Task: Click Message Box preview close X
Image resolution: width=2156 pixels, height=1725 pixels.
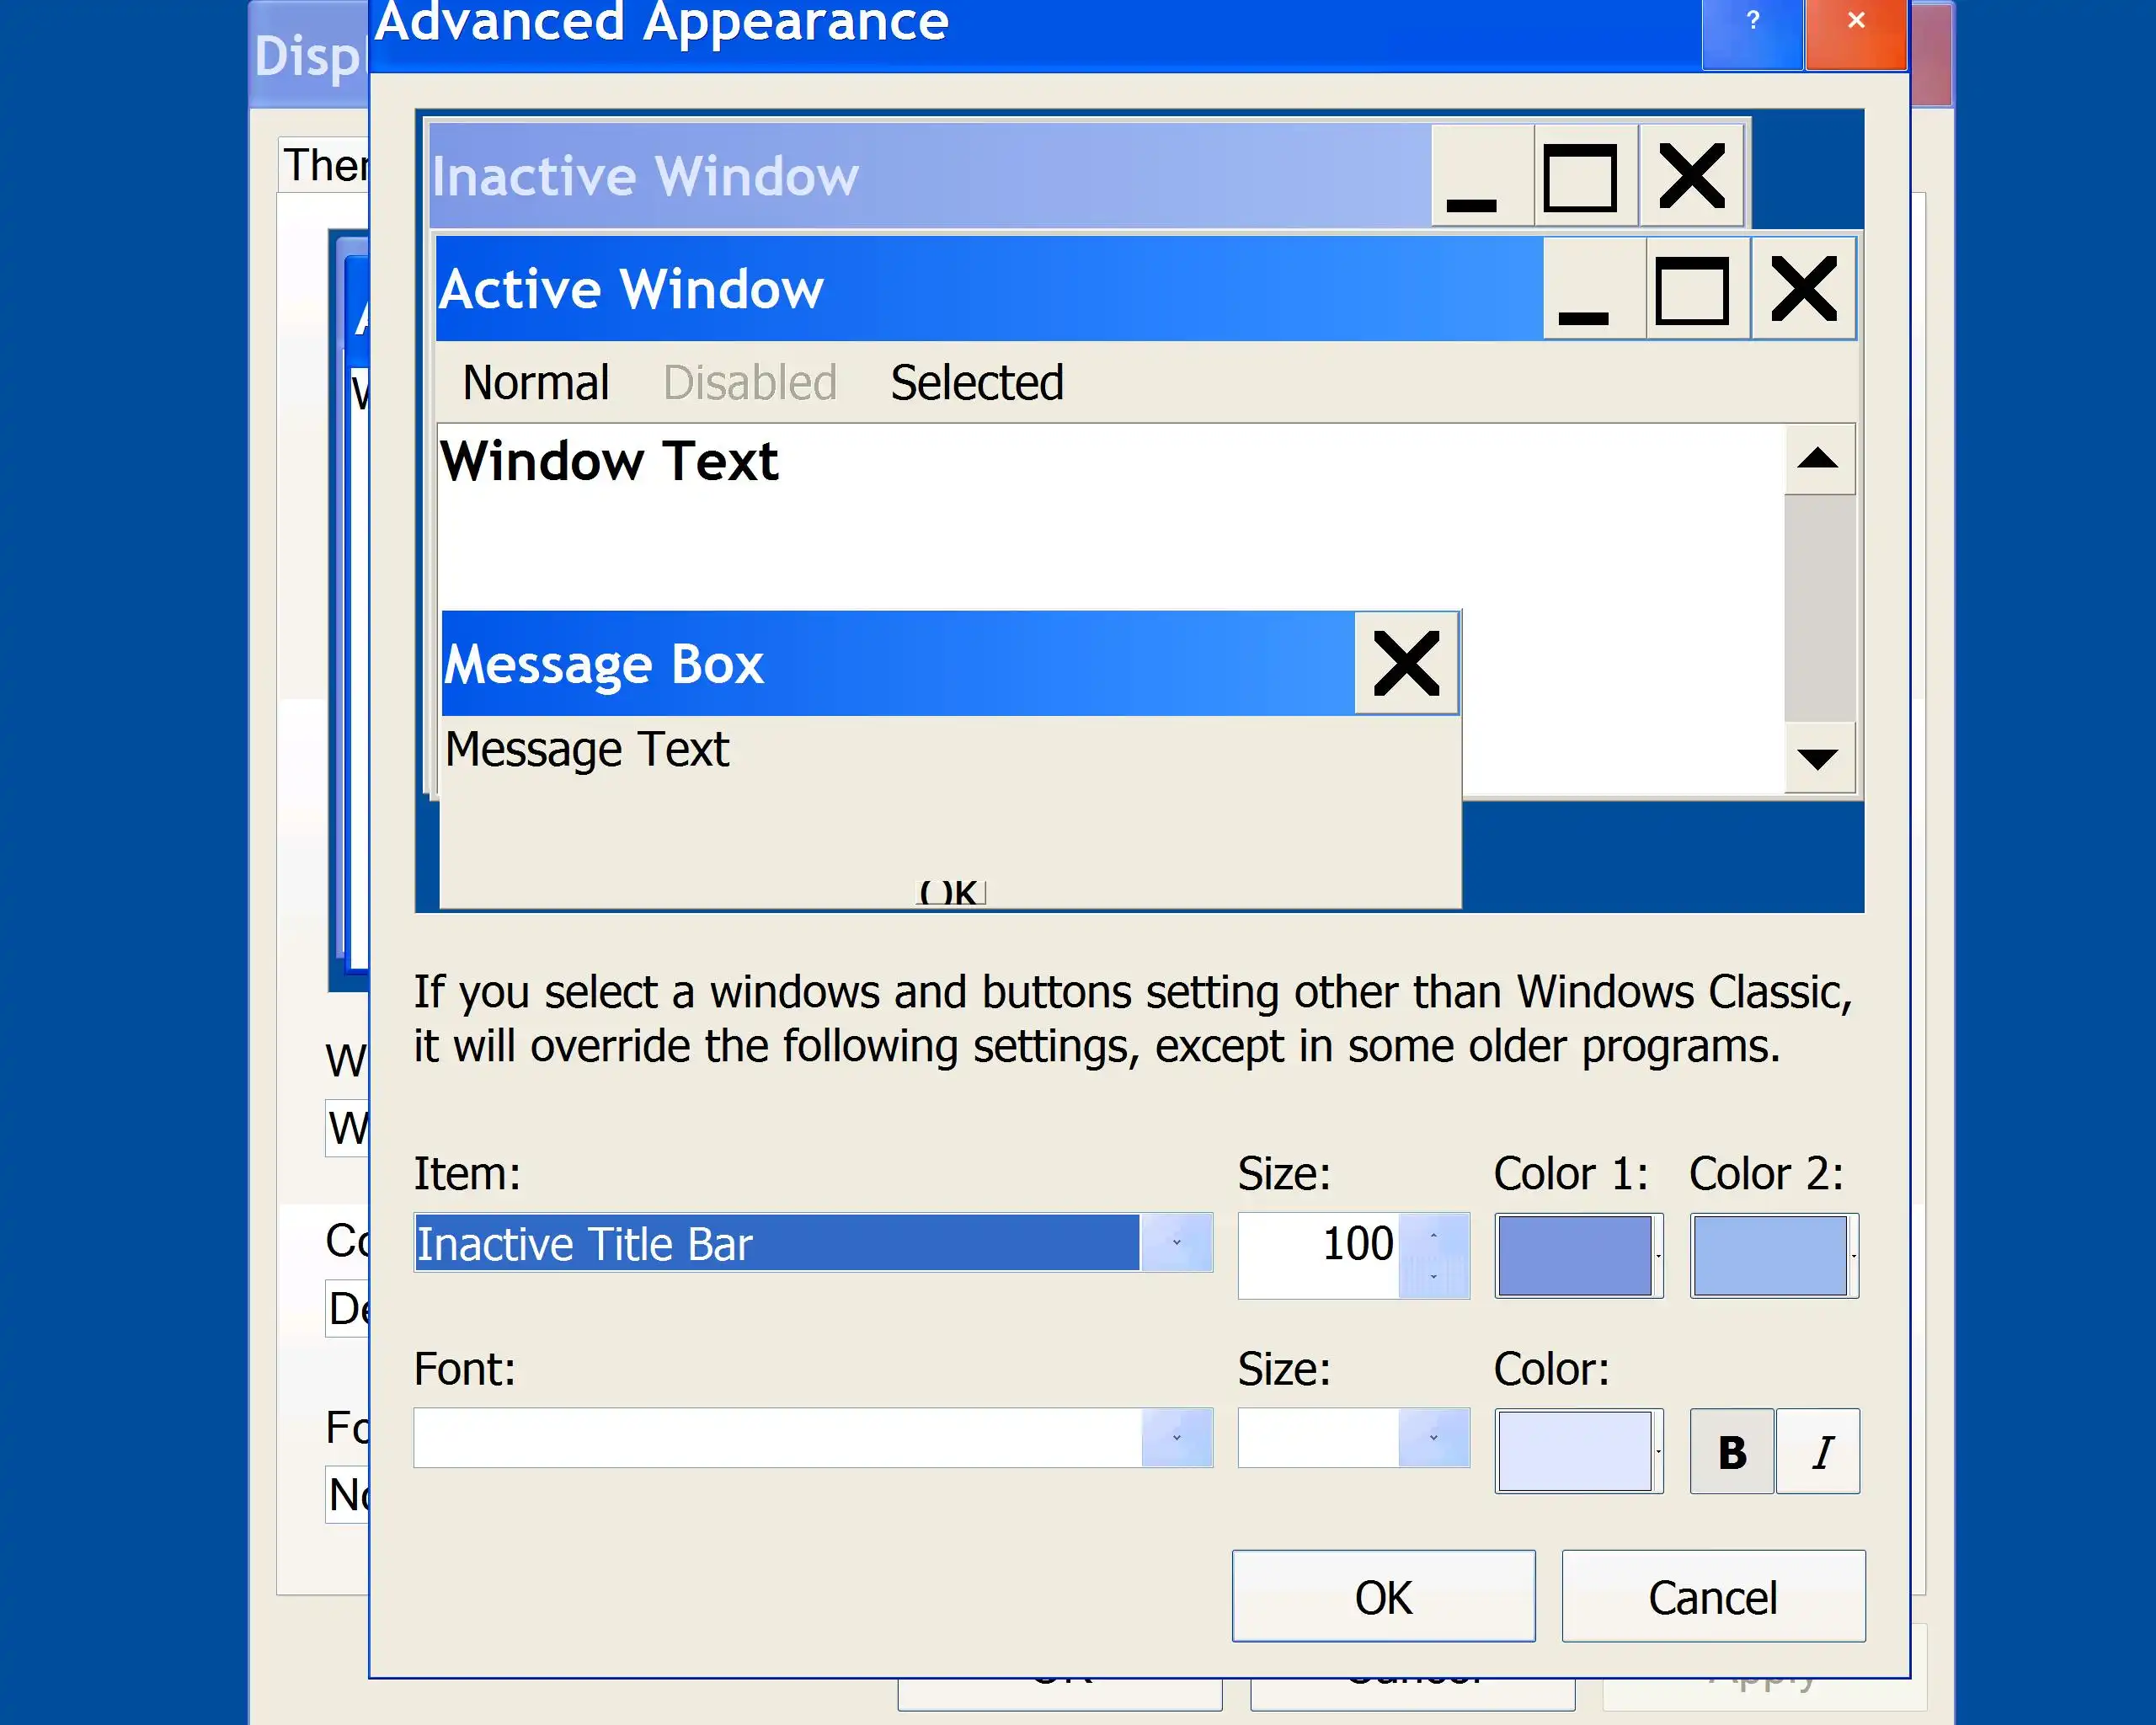Action: (1405, 663)
